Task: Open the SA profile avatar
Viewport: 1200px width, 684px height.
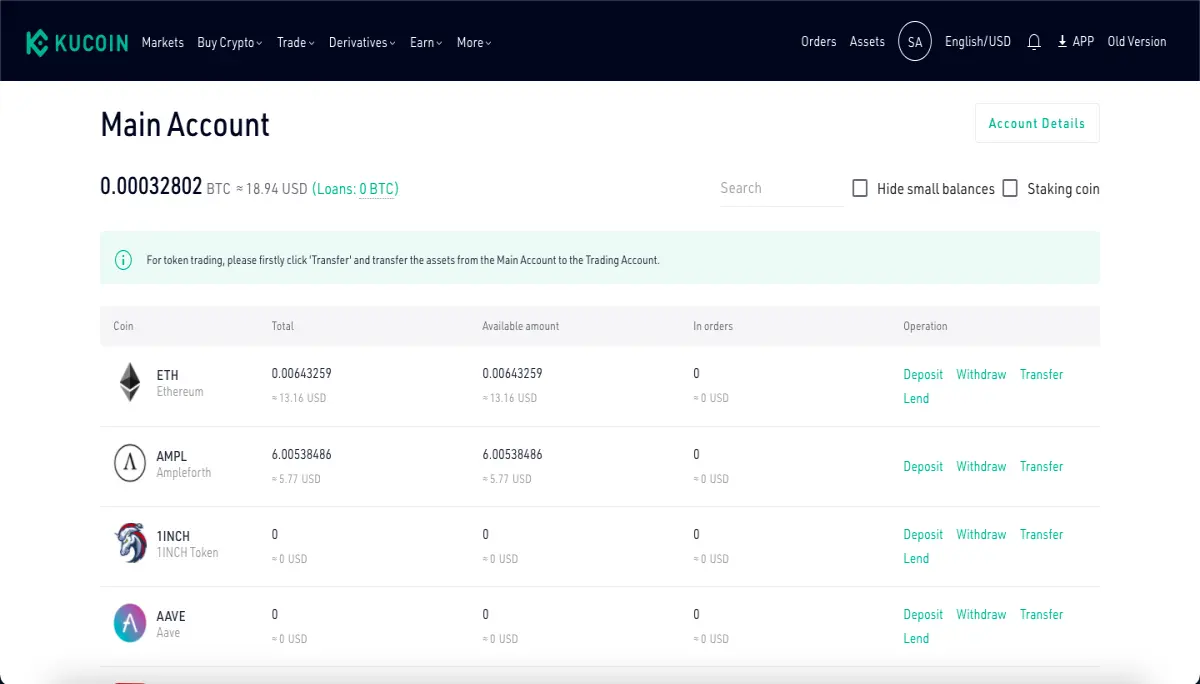Action: 915,41
